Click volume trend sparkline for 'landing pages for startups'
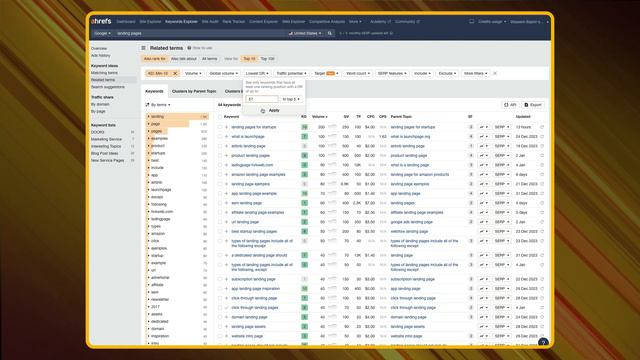640x360 pixels. (x=332, y=127)
